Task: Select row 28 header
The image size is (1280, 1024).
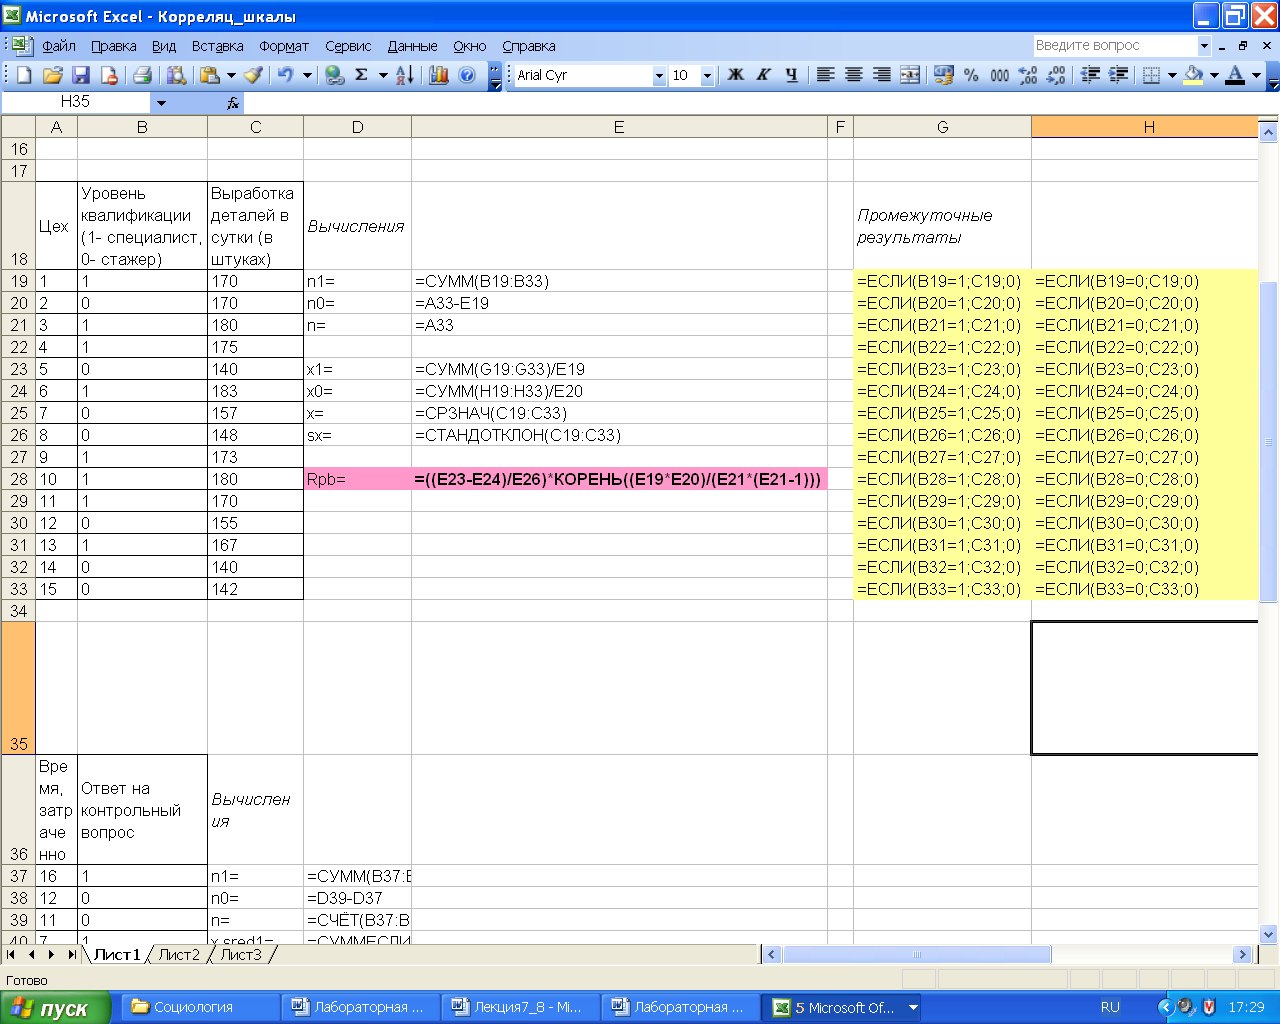Action: 19,479
